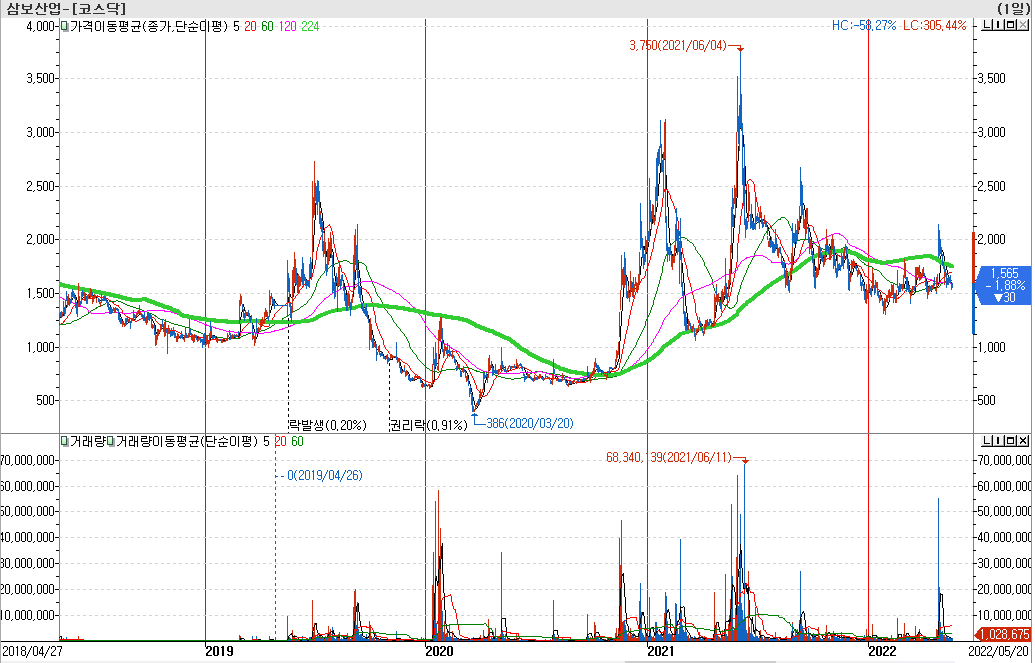Select the green 60 price moving average label
The width and height of the screenshot is (1035, 663).
(x=267, y=26)
